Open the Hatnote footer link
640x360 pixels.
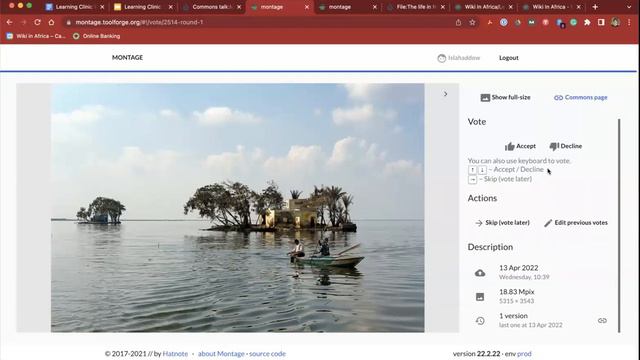point(175,354)
